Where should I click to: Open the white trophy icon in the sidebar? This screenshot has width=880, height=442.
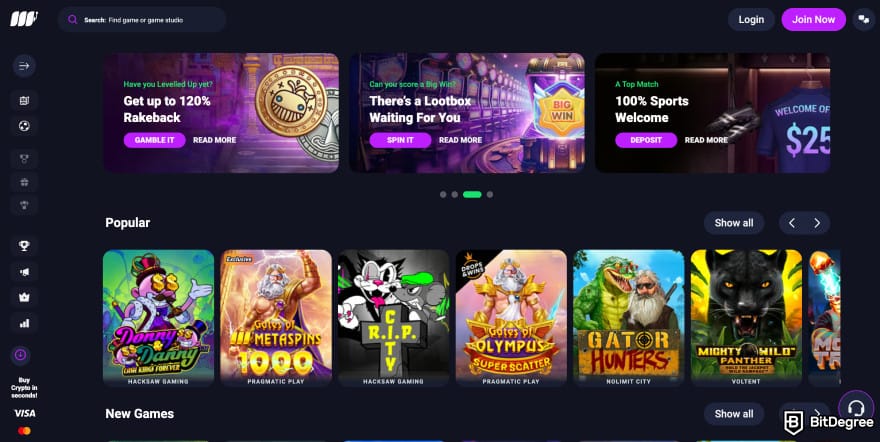[x=24, y=246]
